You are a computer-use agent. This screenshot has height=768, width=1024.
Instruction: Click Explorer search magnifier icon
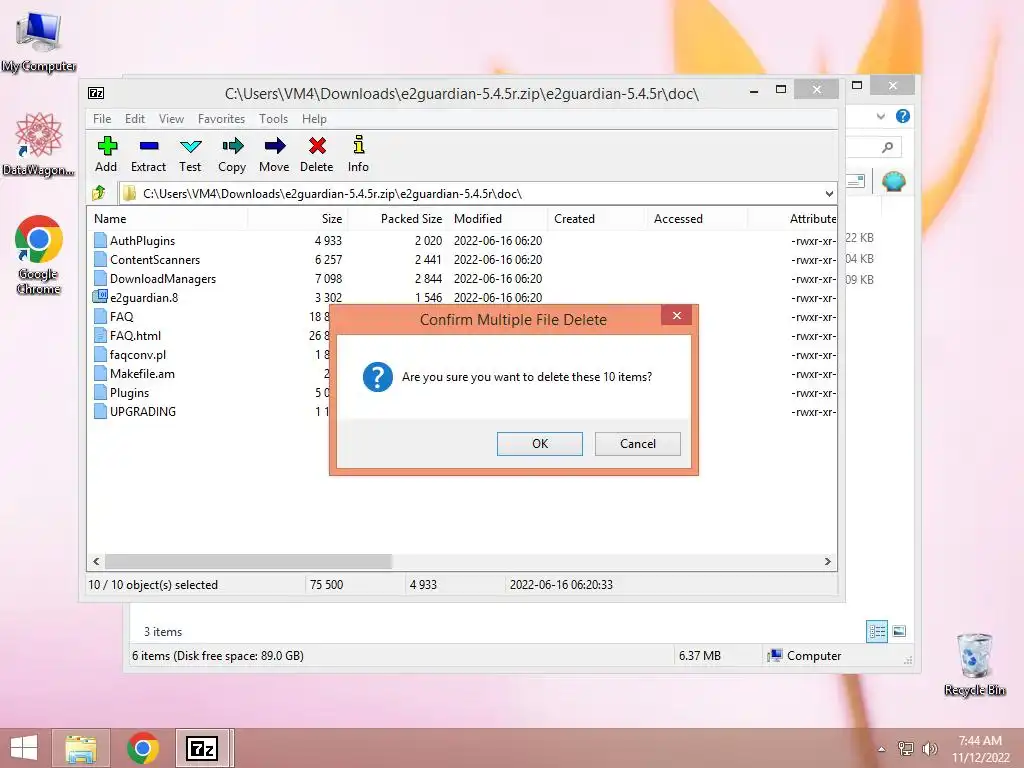click(887, 148)
